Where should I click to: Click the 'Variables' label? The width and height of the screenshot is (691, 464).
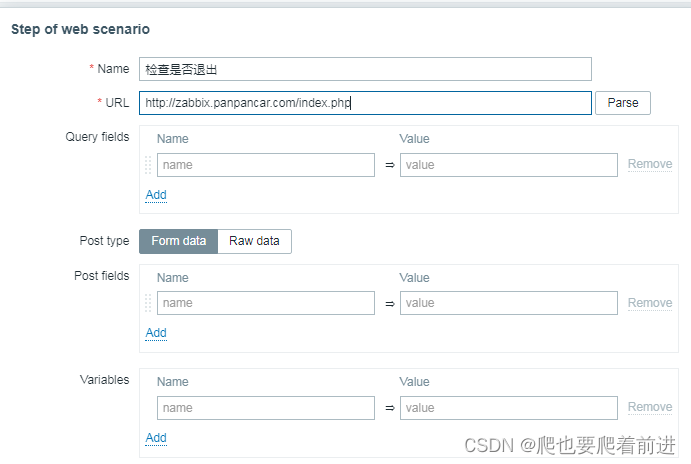[x=104, y=380]
